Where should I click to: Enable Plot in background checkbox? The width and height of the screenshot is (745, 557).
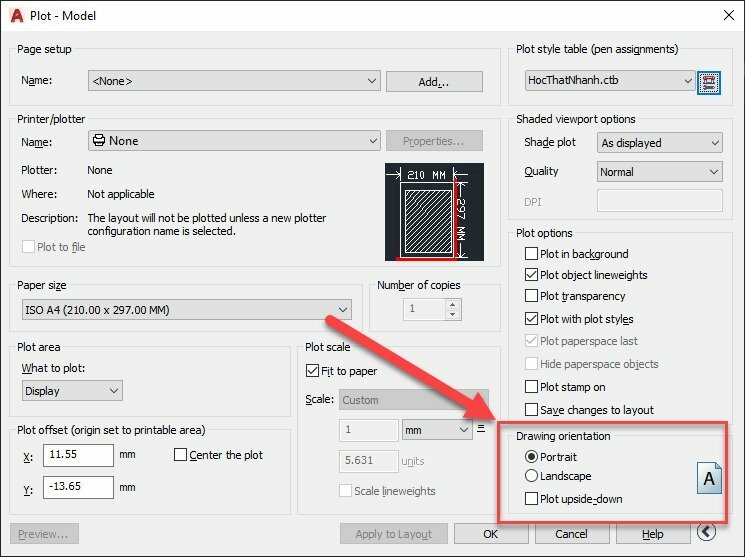pyautogui.click(x=532, y=254)
